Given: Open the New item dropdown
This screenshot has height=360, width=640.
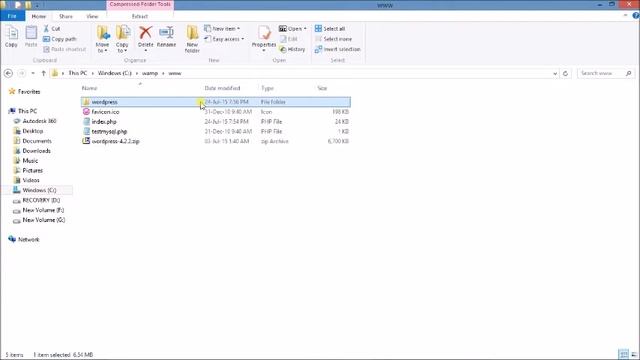Looking at the screenshot, I should point(222,29).
